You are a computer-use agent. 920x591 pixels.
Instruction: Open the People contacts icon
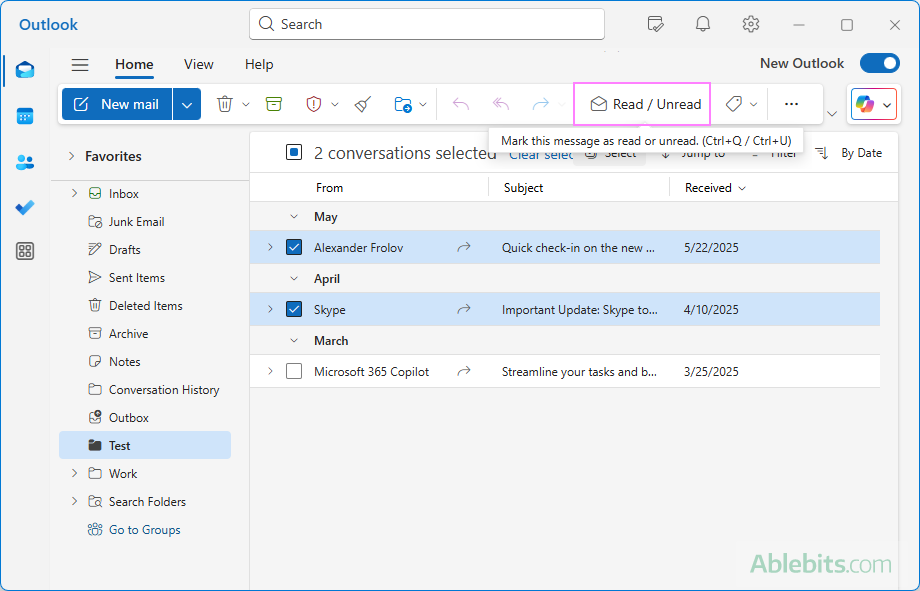[25, 162]
